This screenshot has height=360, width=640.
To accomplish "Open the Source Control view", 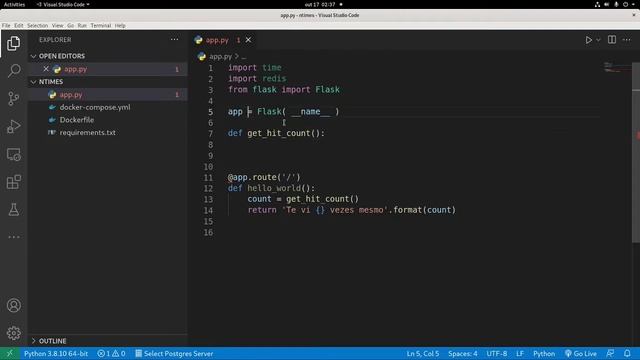I will click(13, 98).
